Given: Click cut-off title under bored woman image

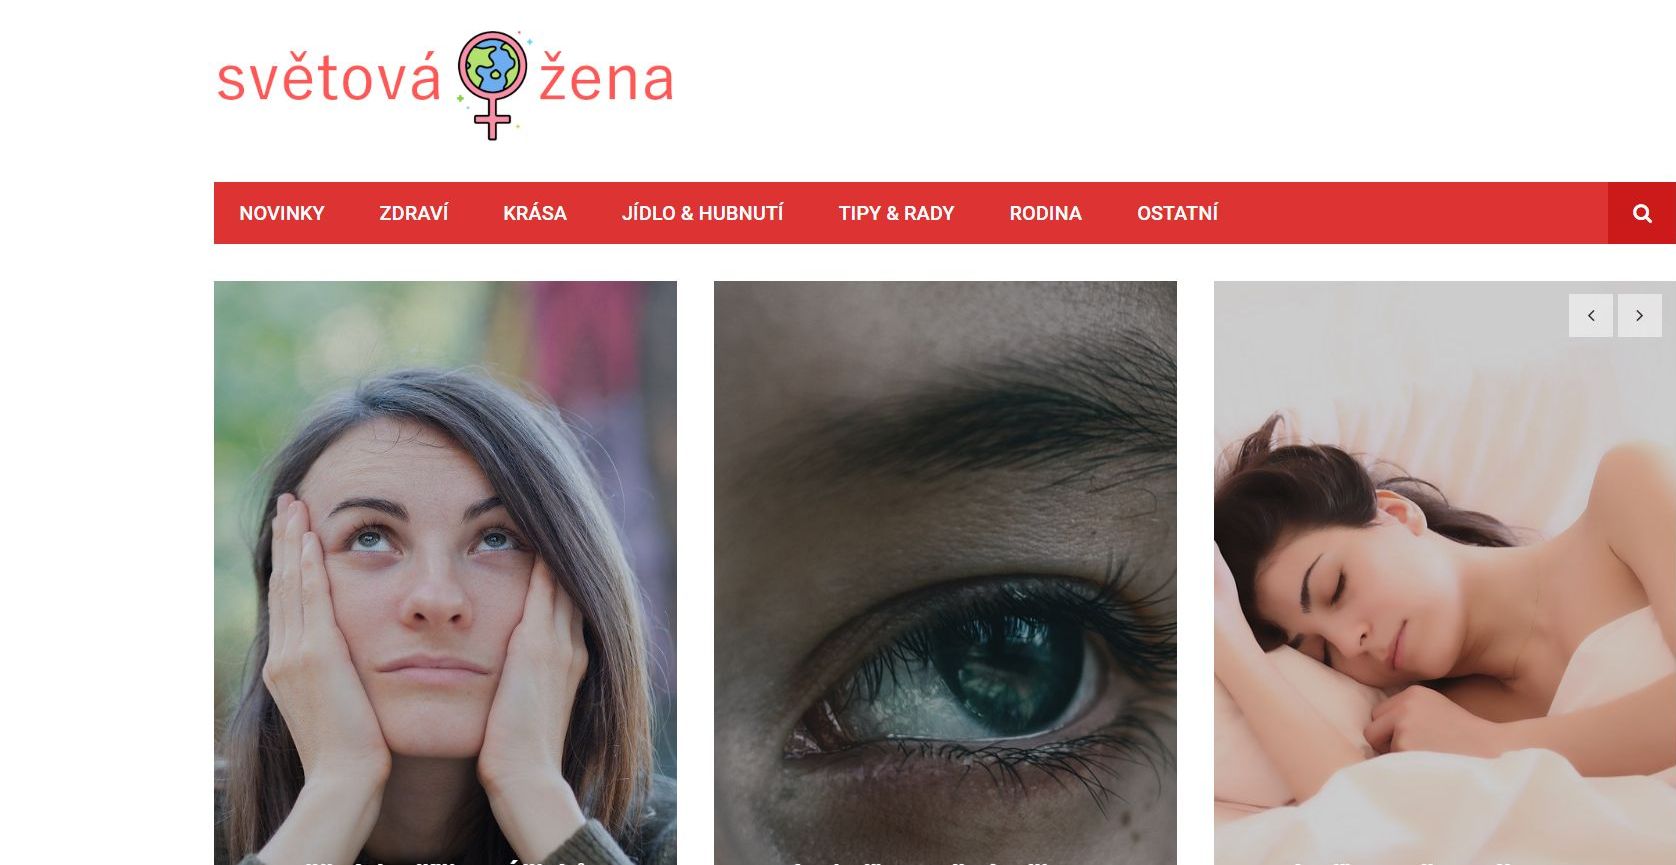Looking at the screenshot, I should [x=445, y=861].
